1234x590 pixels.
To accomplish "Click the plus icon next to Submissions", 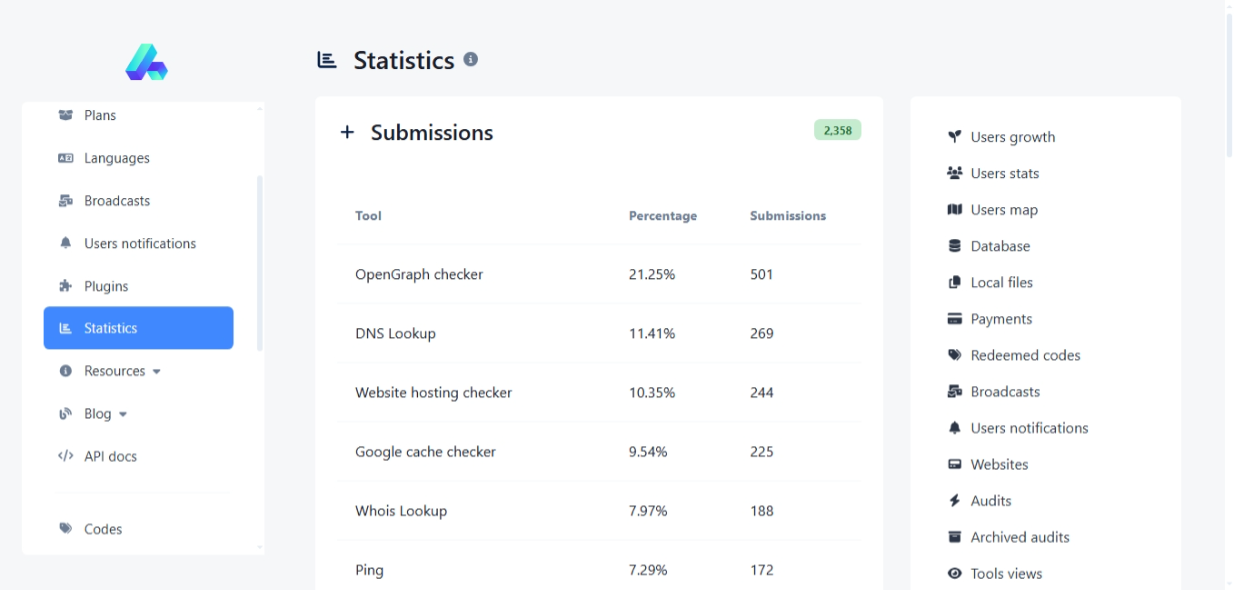I will tap(347, 133).
